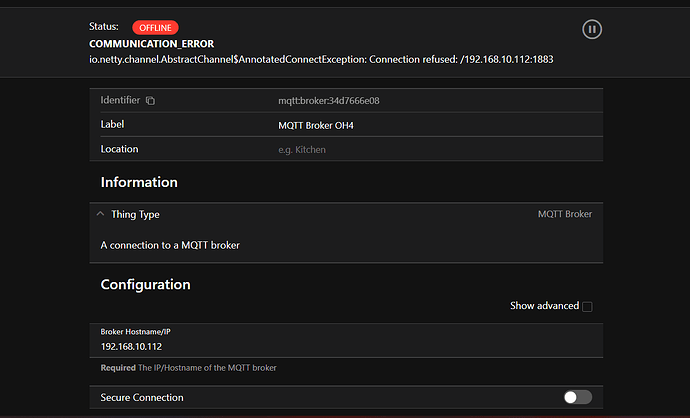Select the Status: label
This screenshot has height=418, width=690.
[104, 26]
